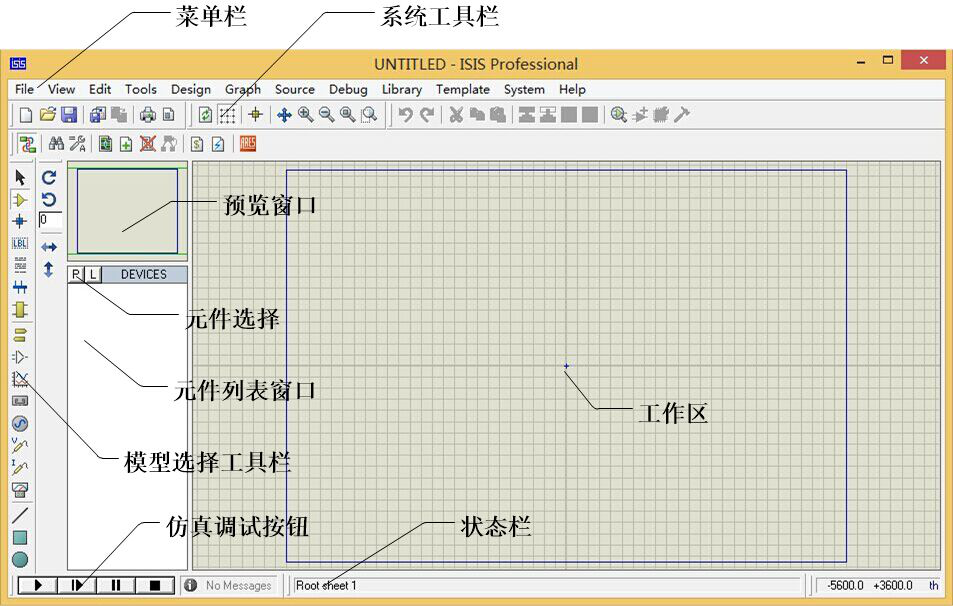Toggle the grid display
This screenshot has width=953, height=606.
click(227, 114)
